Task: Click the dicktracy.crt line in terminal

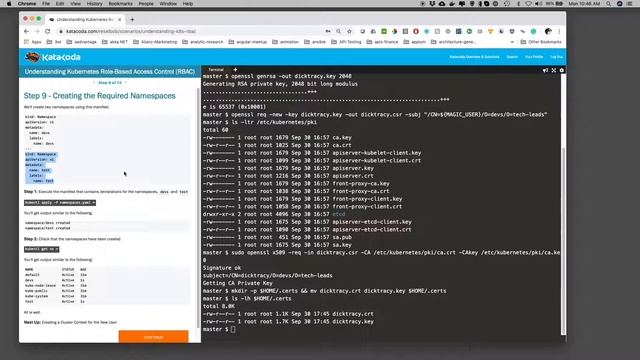Action: (x=288, y=314)
